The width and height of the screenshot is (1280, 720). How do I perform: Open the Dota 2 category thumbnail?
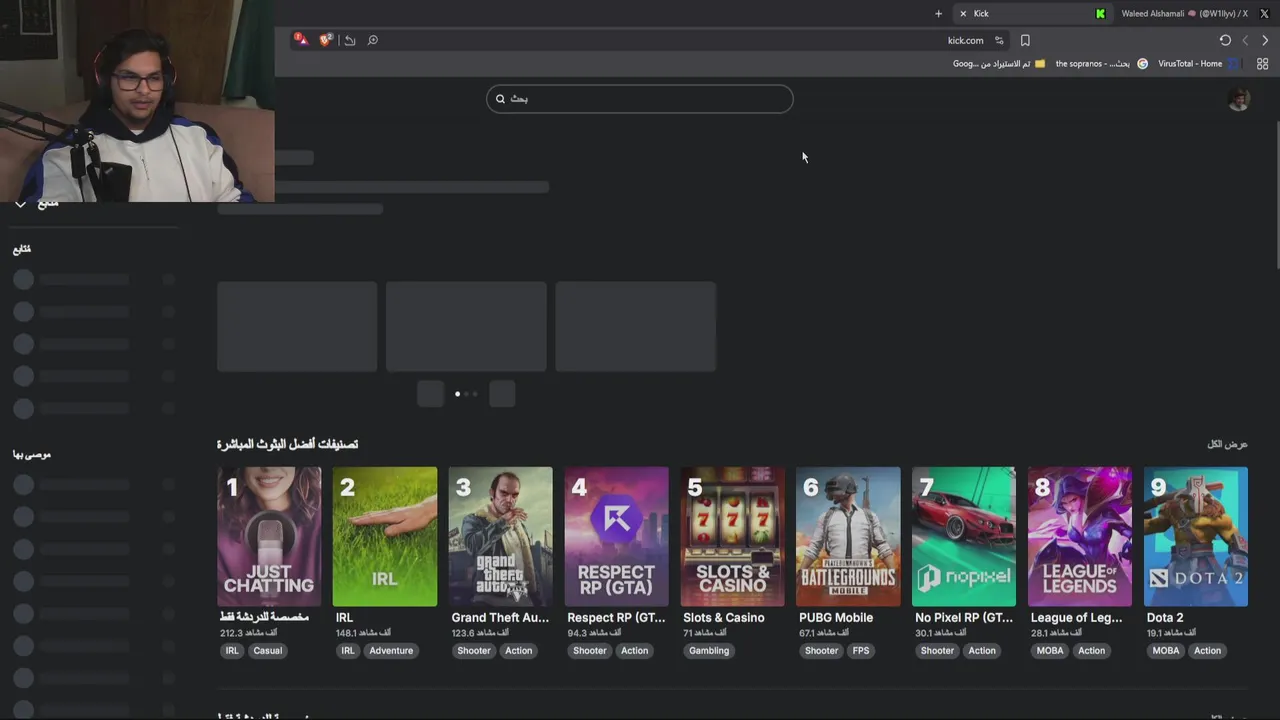tap(1196, 536)
